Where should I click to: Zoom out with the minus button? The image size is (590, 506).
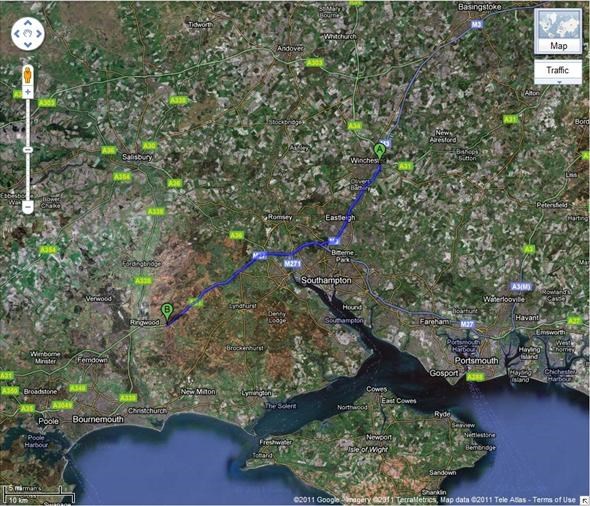click(x=28, y=206)
